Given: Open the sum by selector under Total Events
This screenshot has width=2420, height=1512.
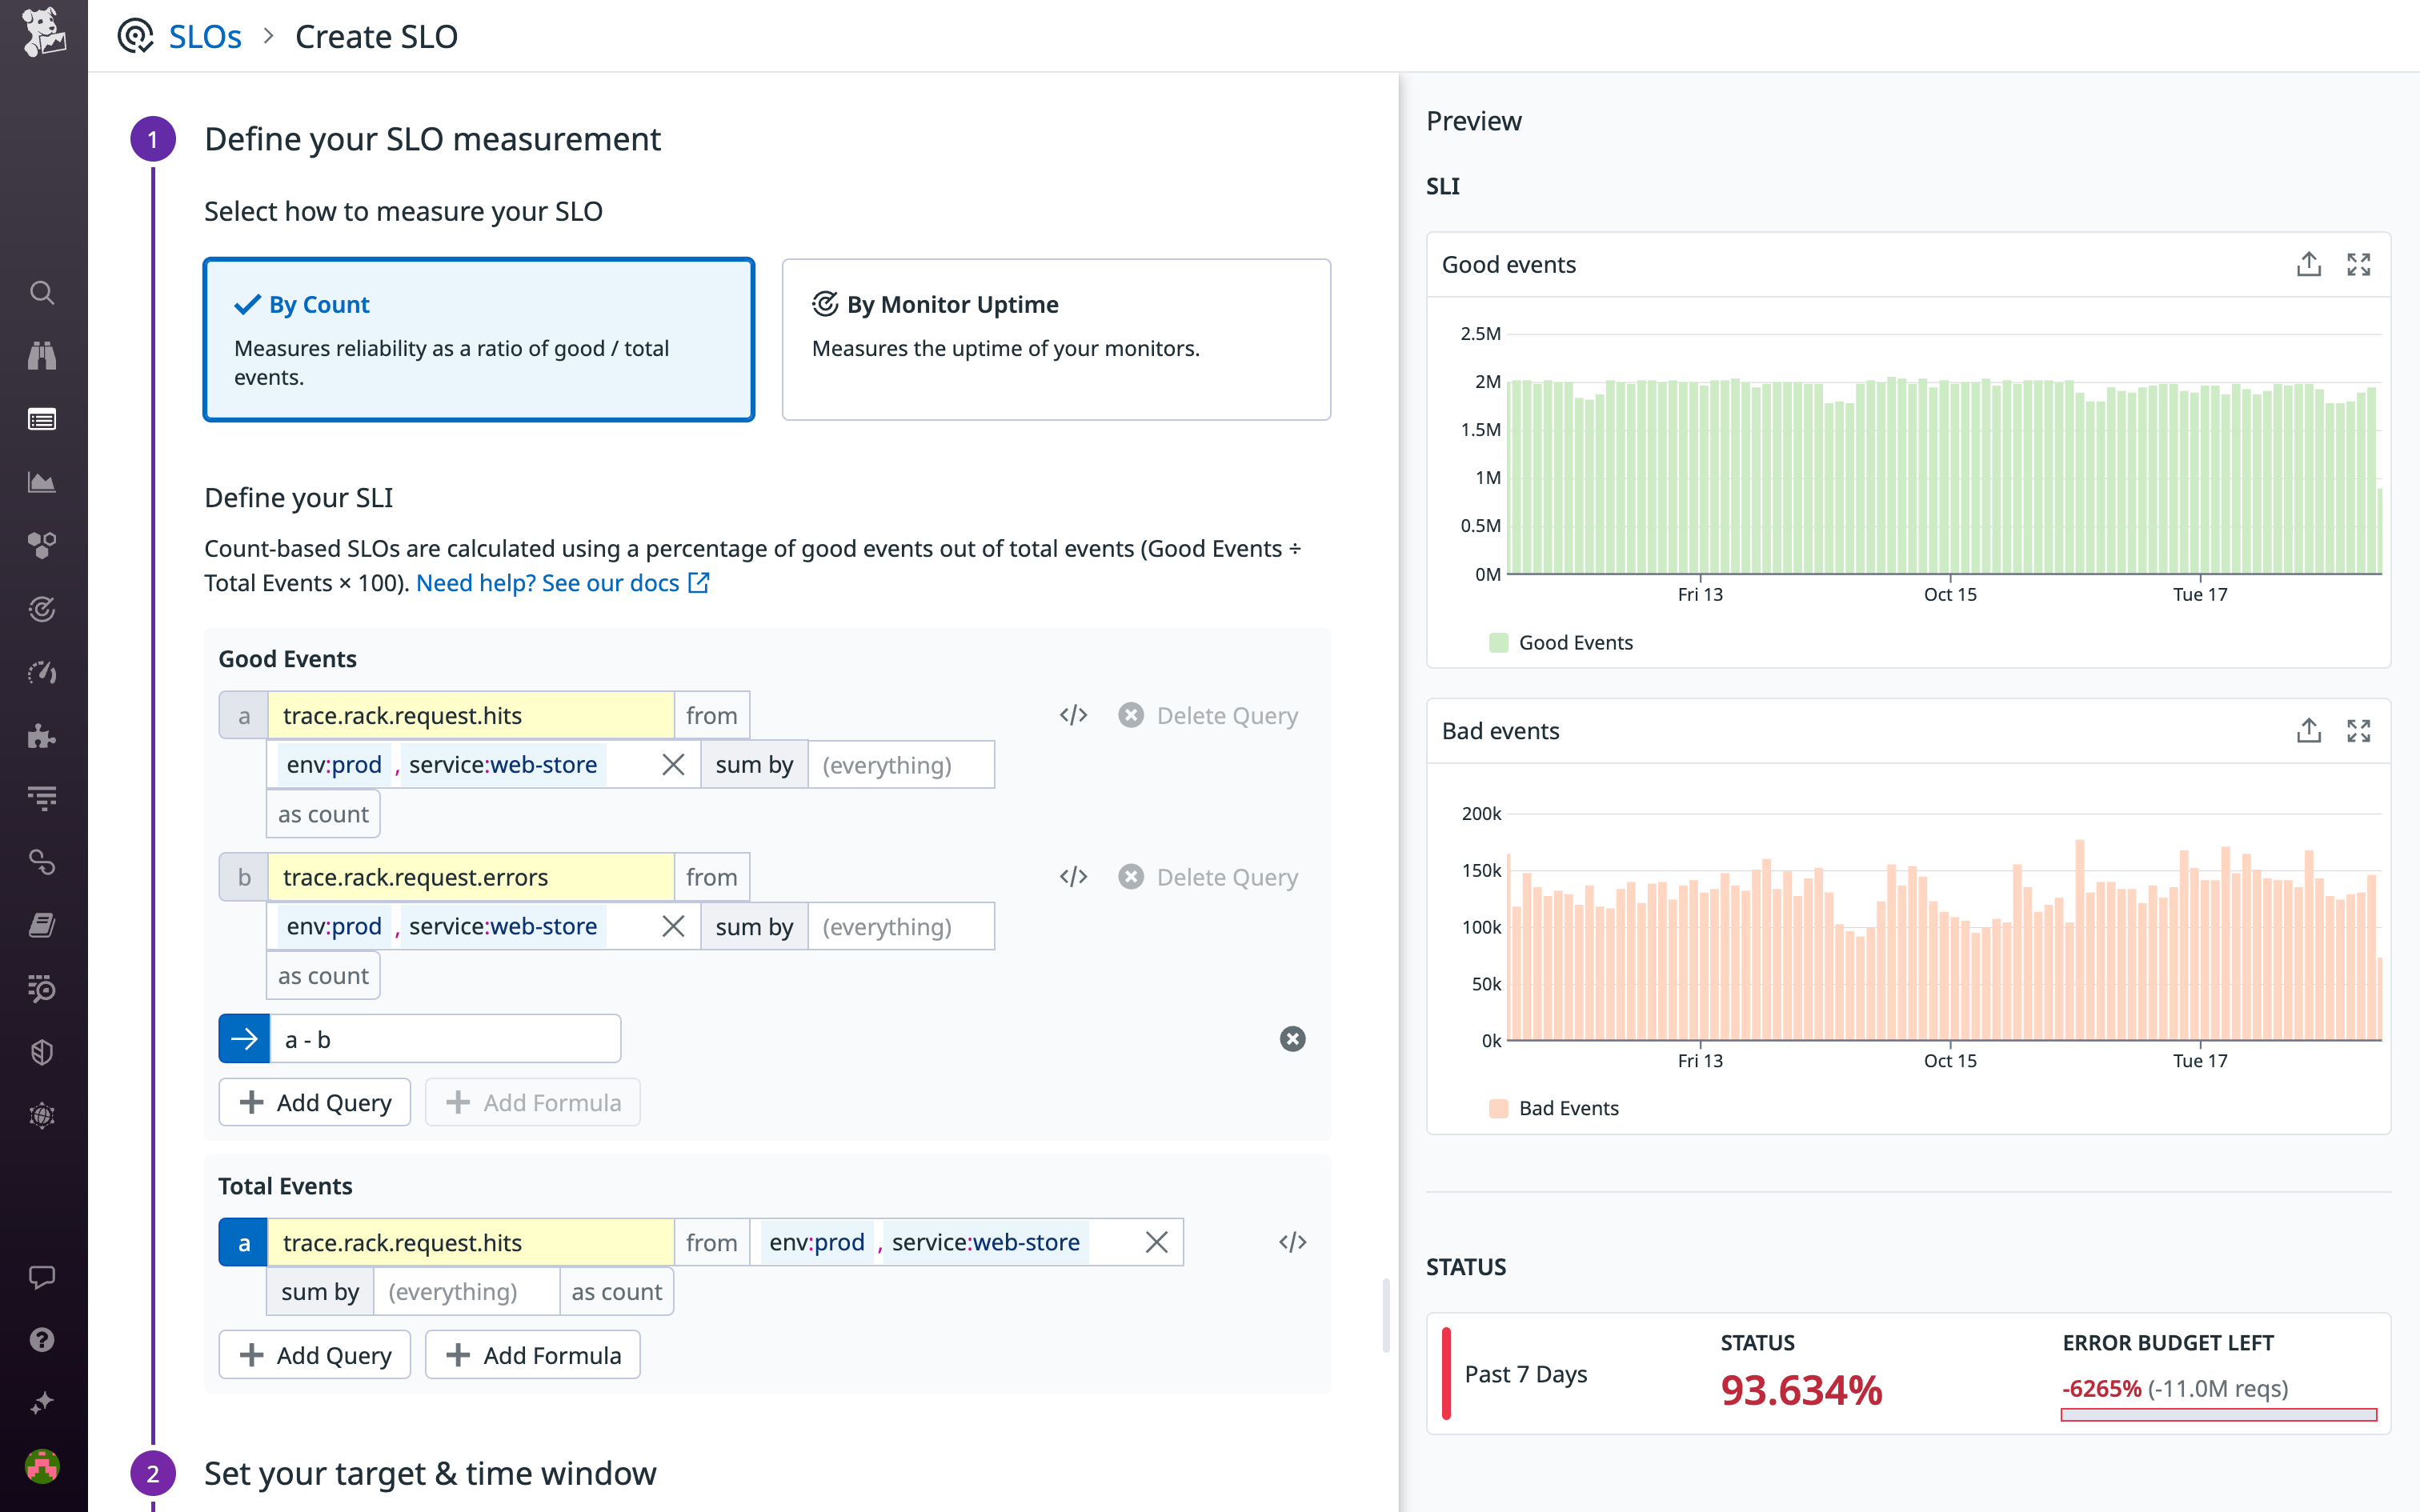Looking at the screenshot, I should (319, 1291).
